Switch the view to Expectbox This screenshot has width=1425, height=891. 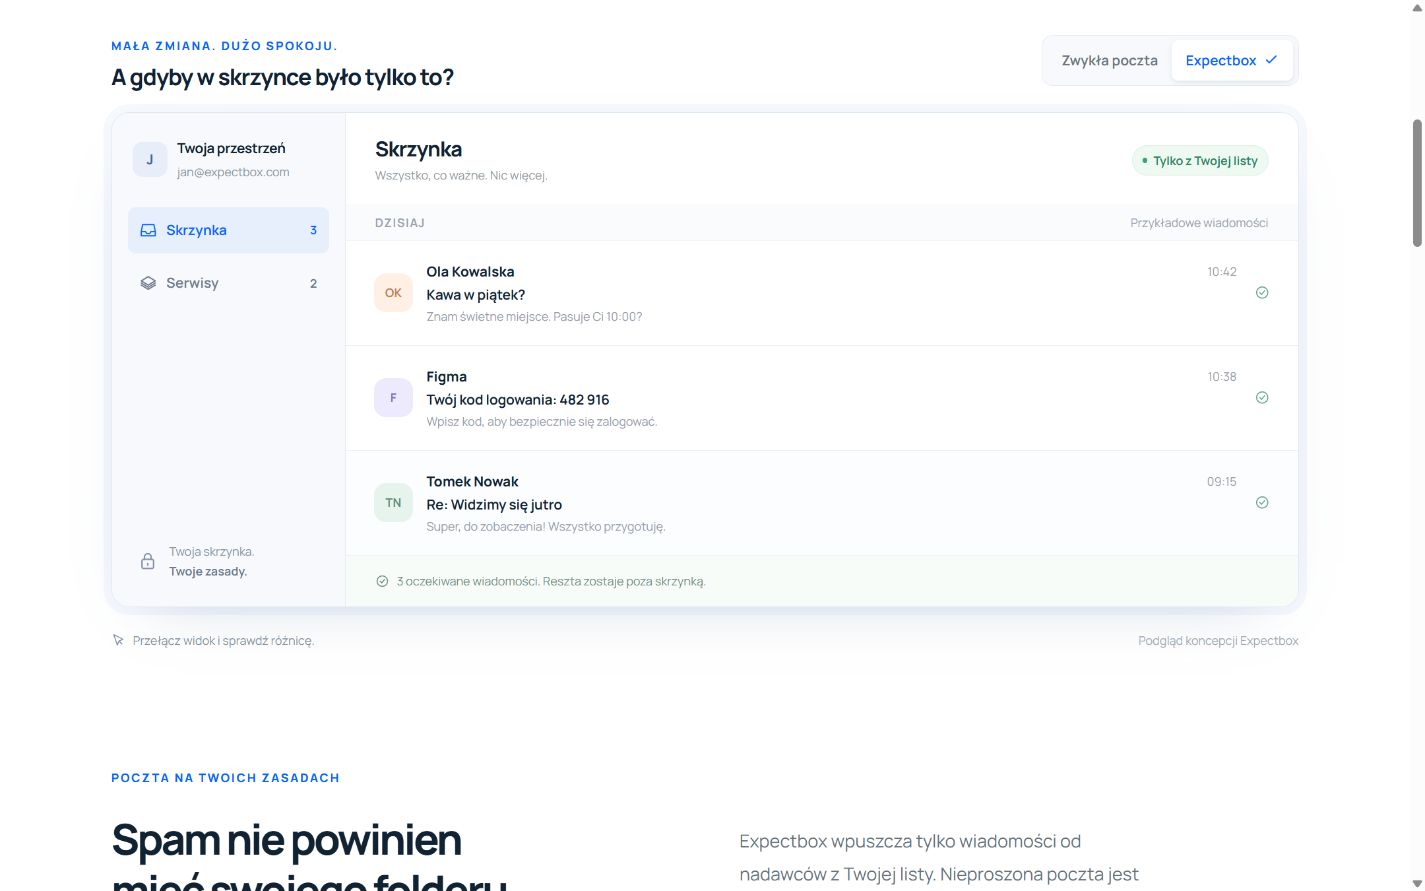[1232, 61]
